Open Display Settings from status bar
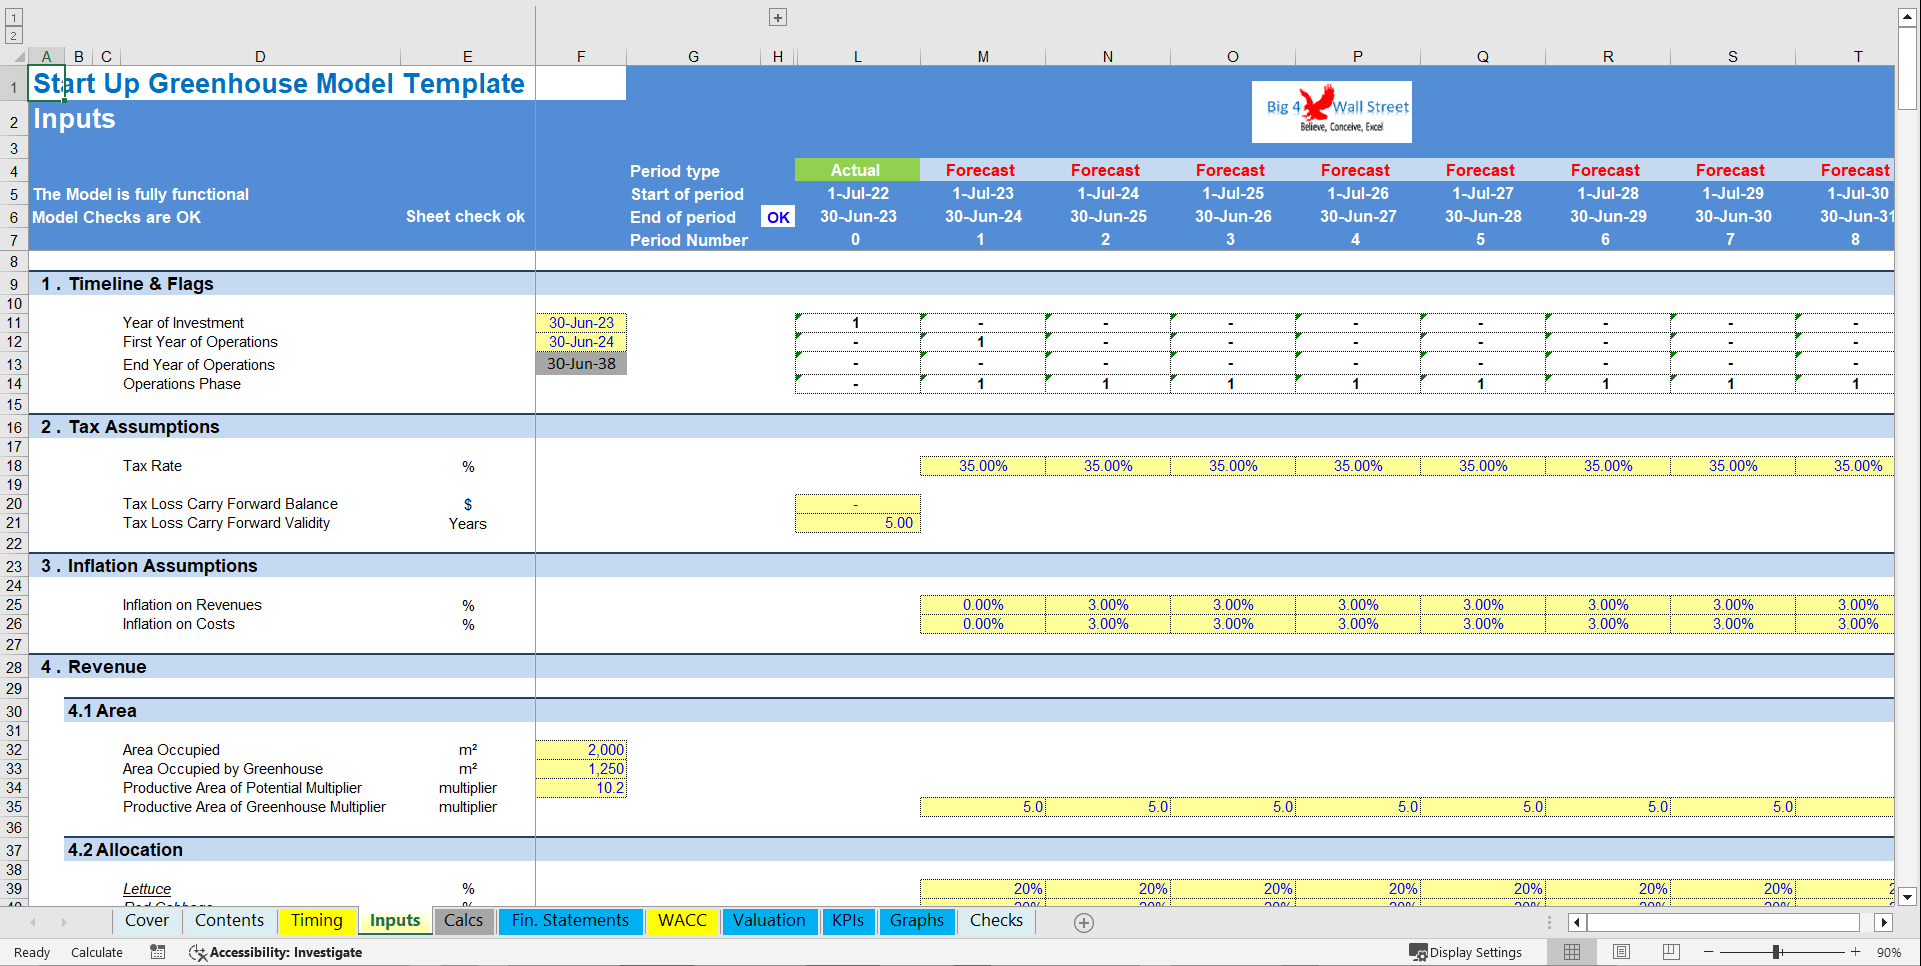 [1468, 952]
